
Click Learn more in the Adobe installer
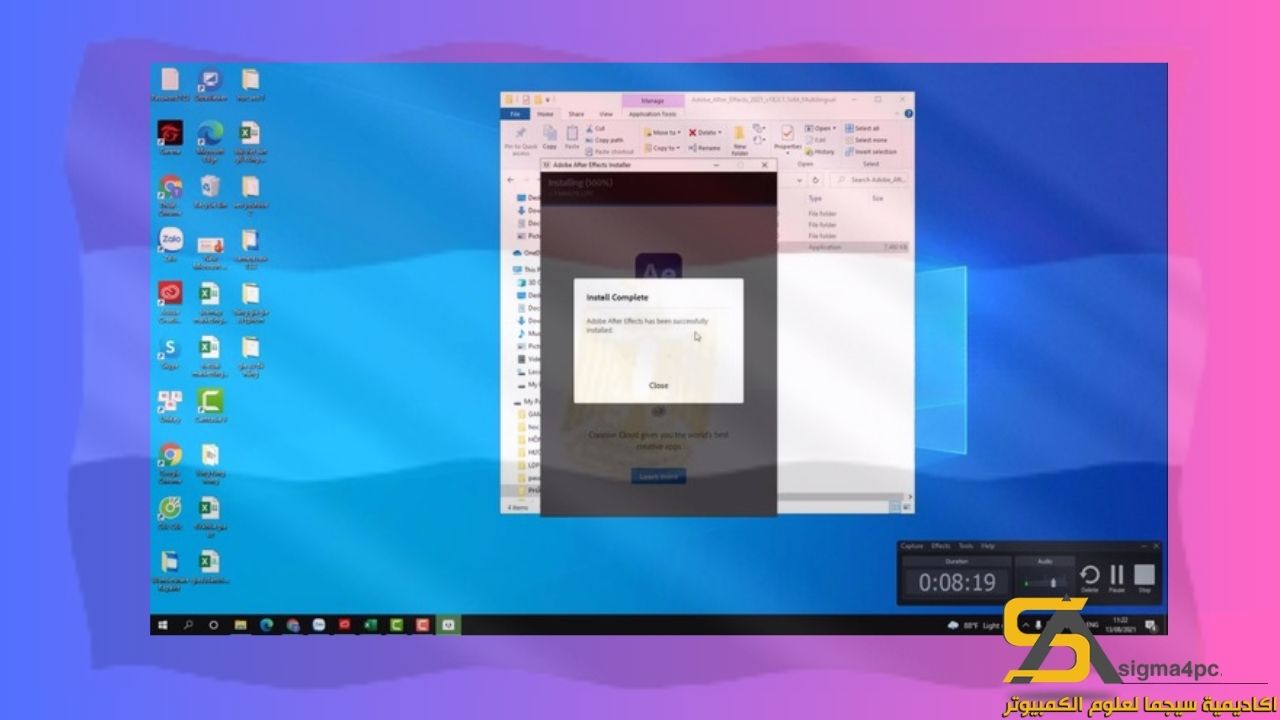[658, 477]
